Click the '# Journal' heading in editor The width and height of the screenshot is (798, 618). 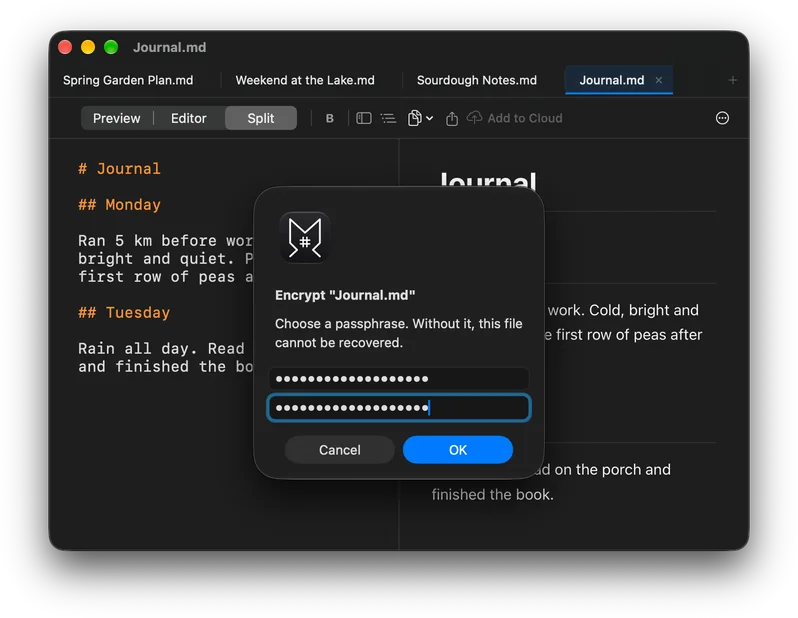tap(119, 168)
